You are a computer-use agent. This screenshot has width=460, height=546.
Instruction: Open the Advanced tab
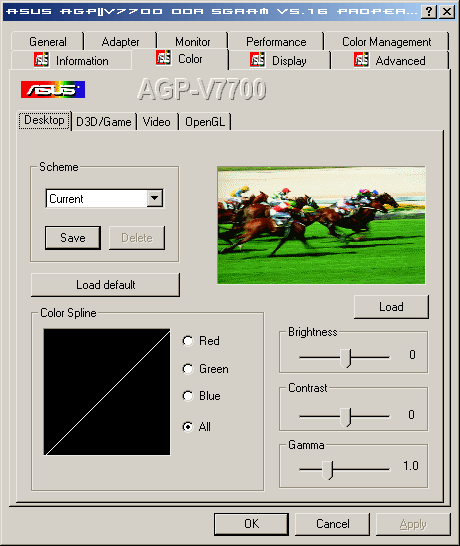point(390,60)
